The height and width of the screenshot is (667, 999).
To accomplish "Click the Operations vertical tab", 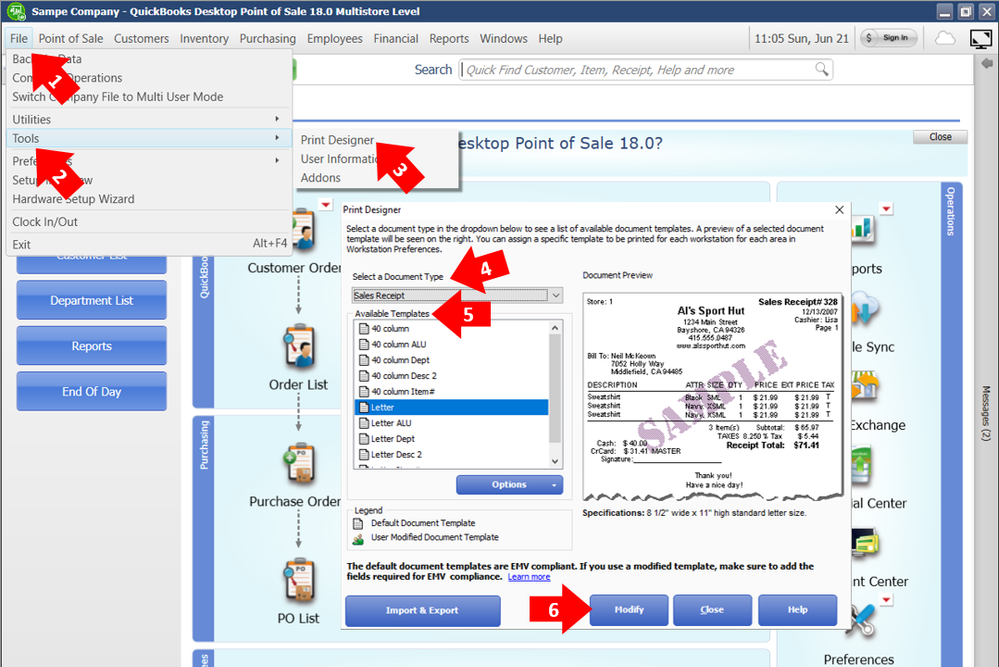I will [x=951, y=212].
